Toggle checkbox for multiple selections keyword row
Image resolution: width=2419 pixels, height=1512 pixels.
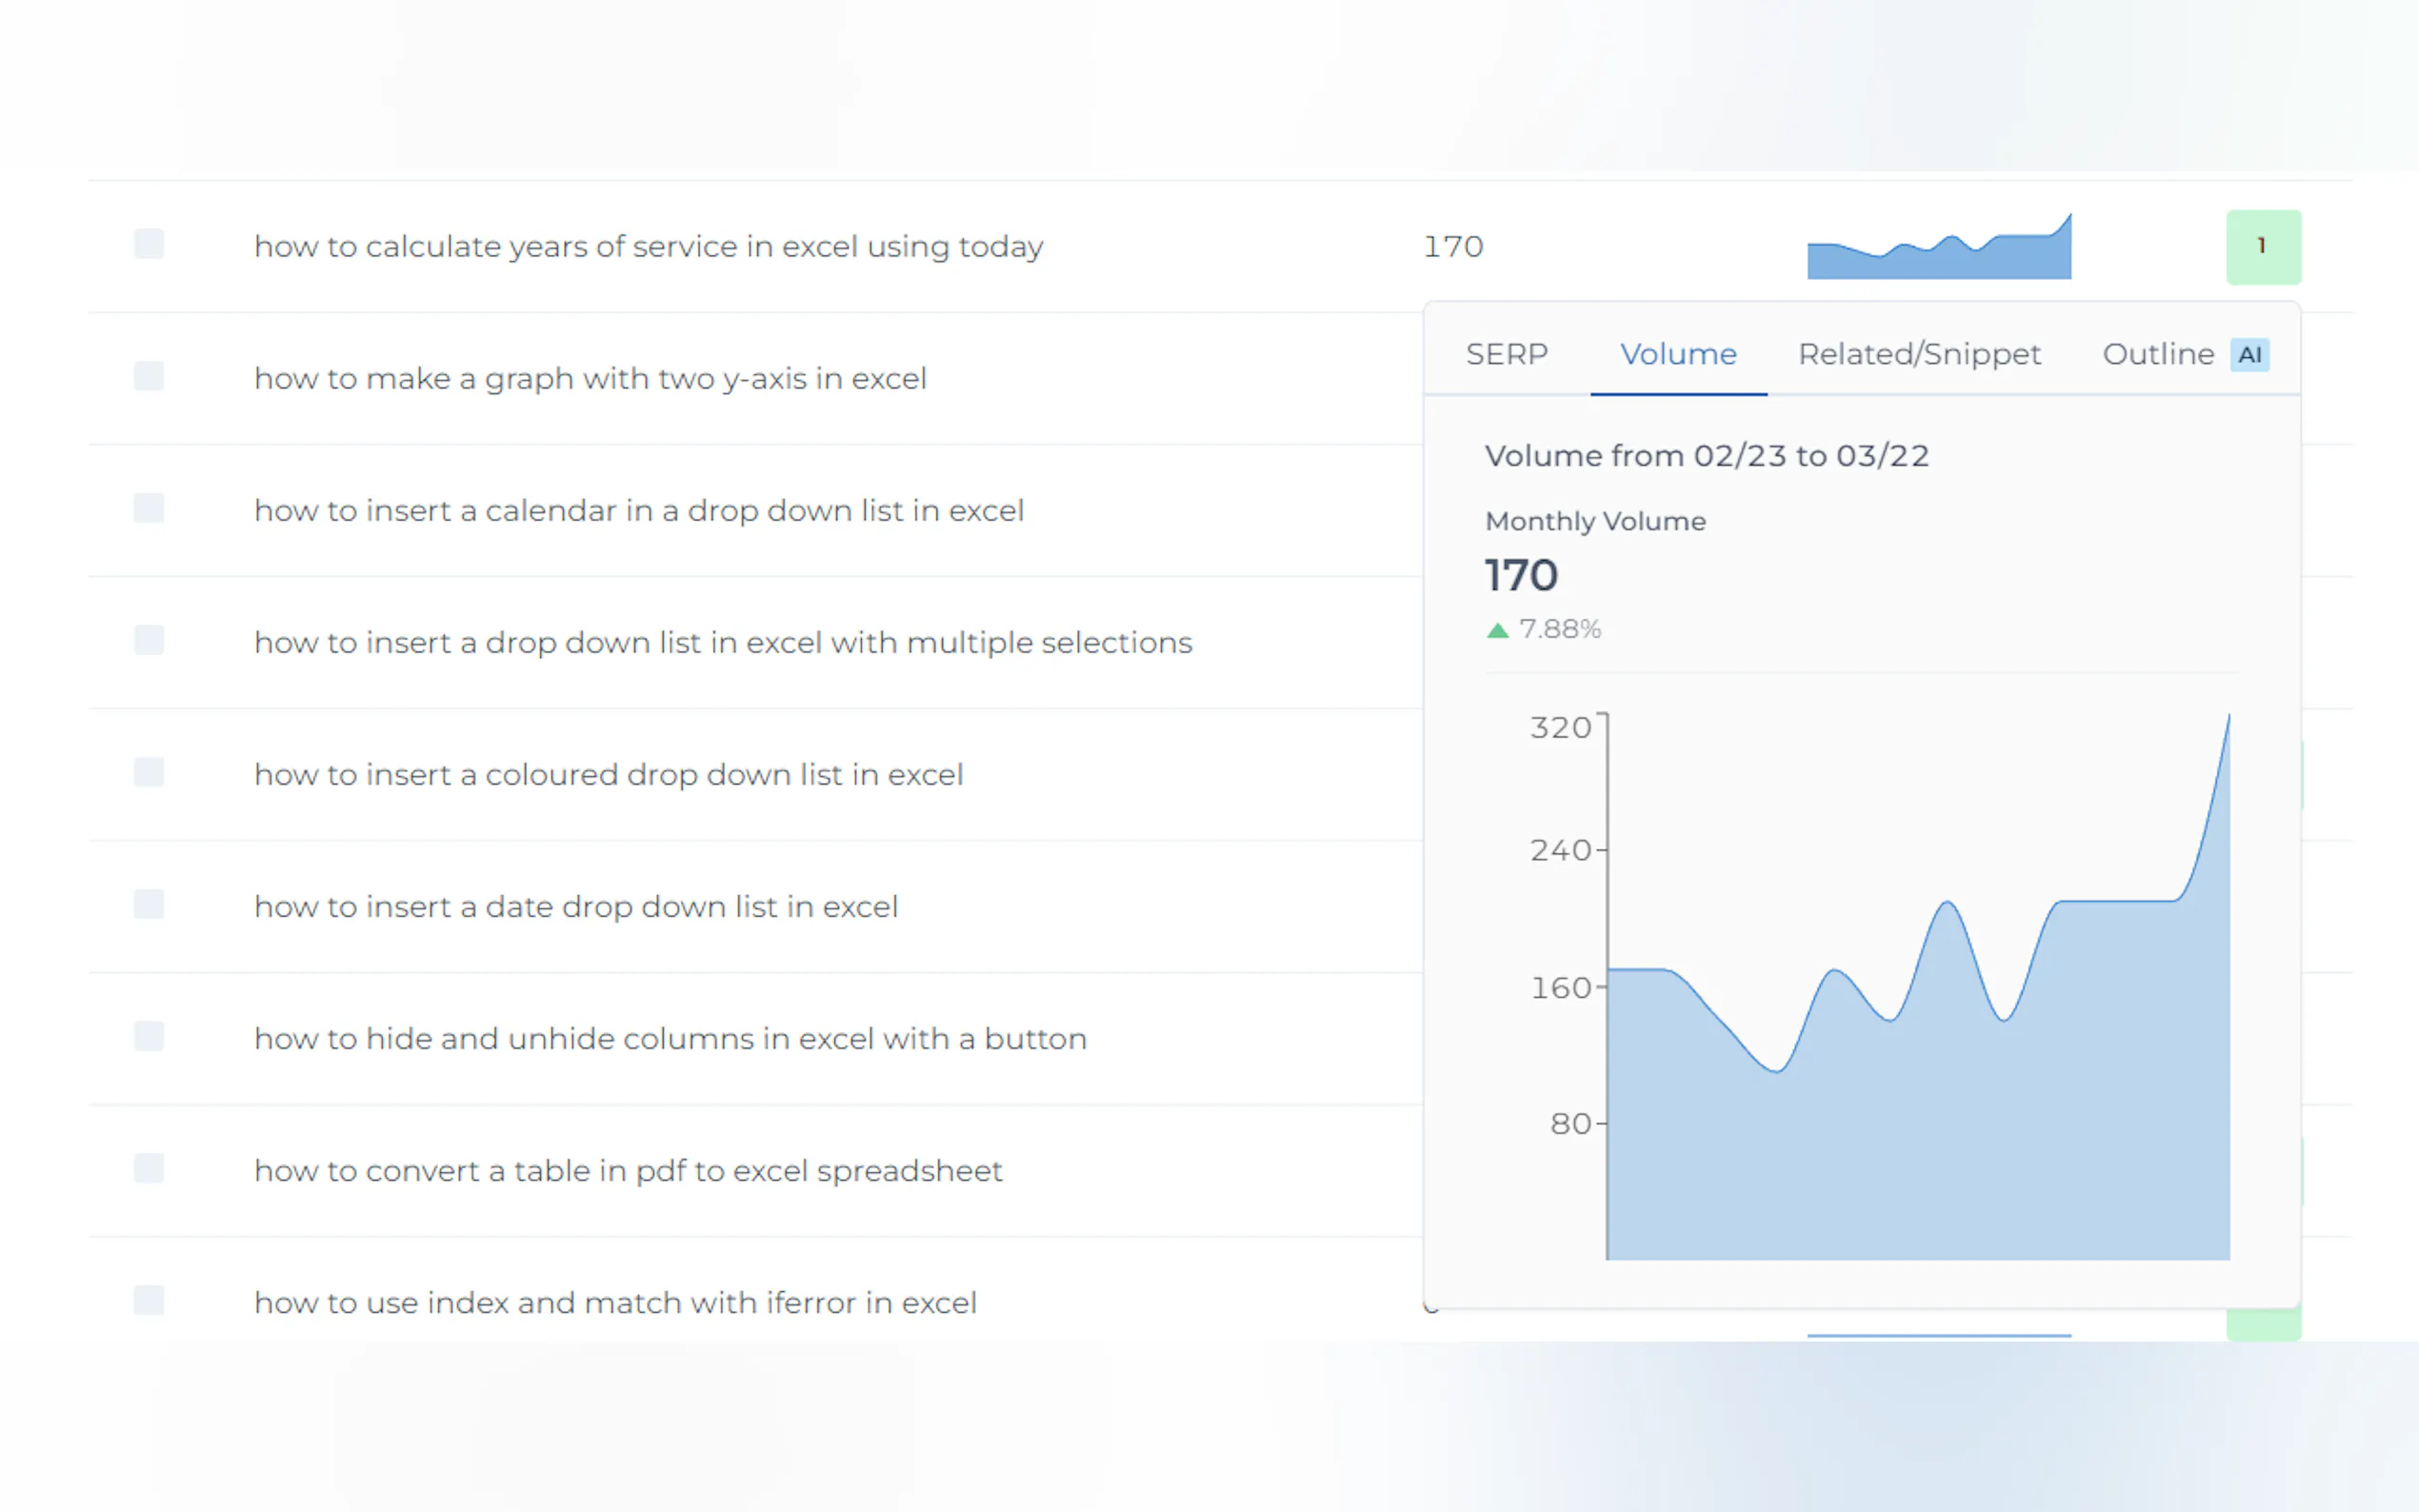coord(149,640)
